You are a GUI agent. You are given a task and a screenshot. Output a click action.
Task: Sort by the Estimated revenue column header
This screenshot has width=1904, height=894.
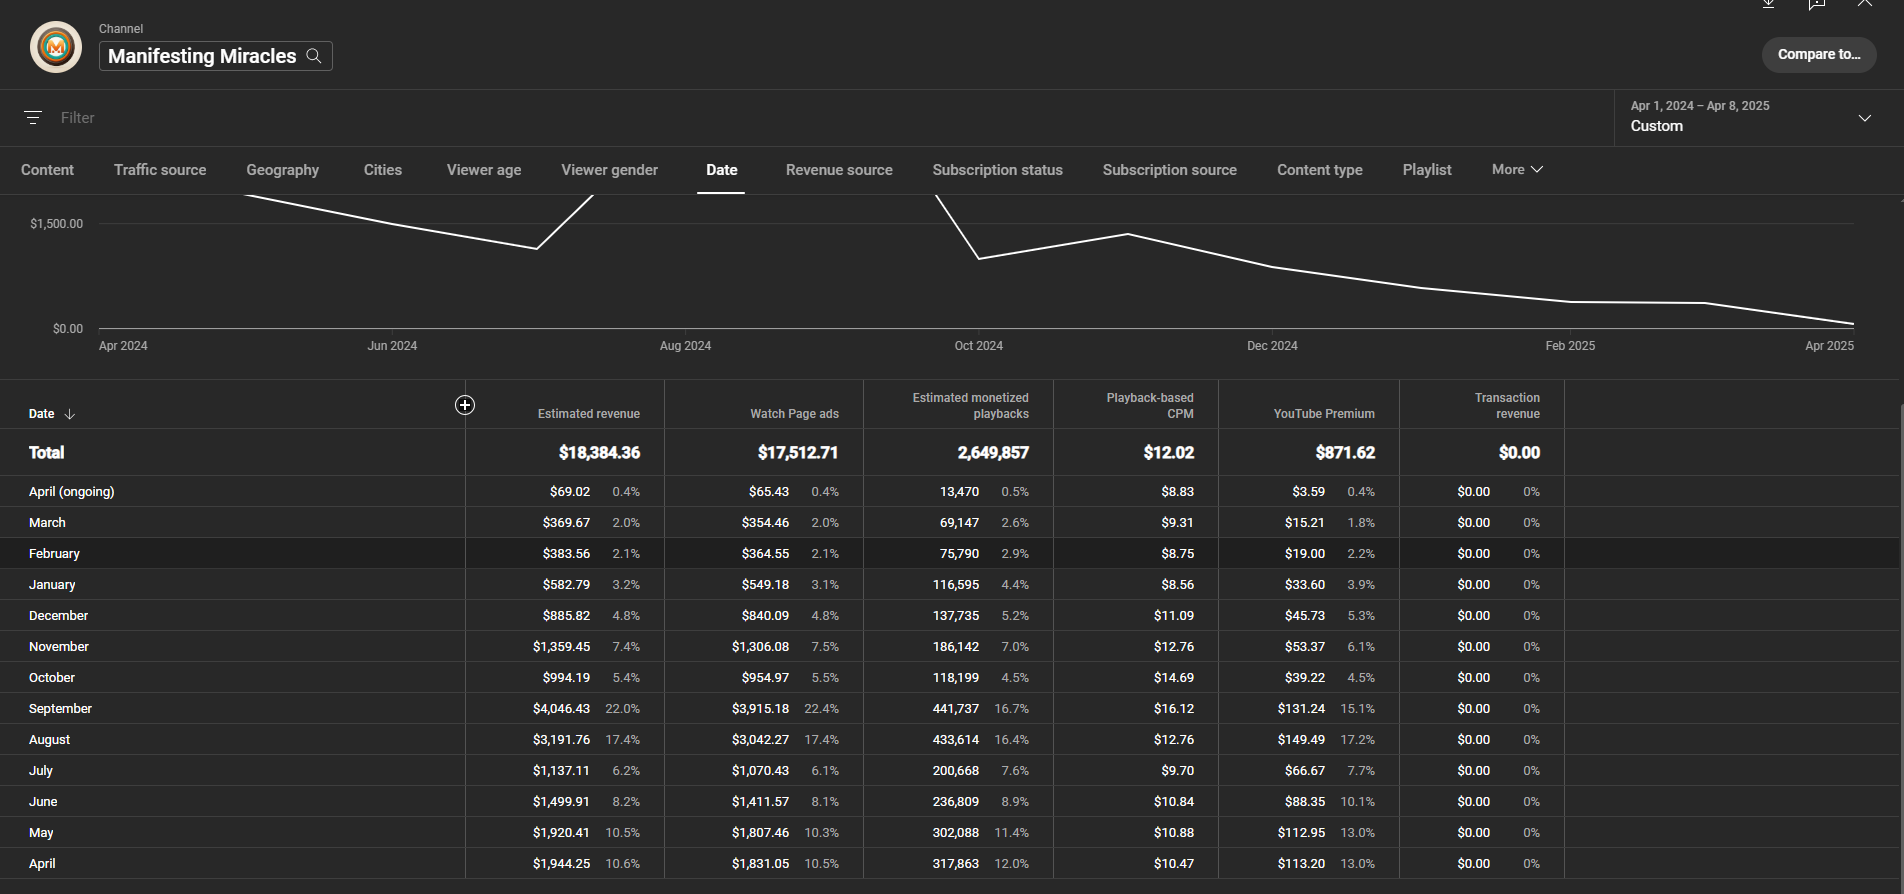[x=589, y=414]
